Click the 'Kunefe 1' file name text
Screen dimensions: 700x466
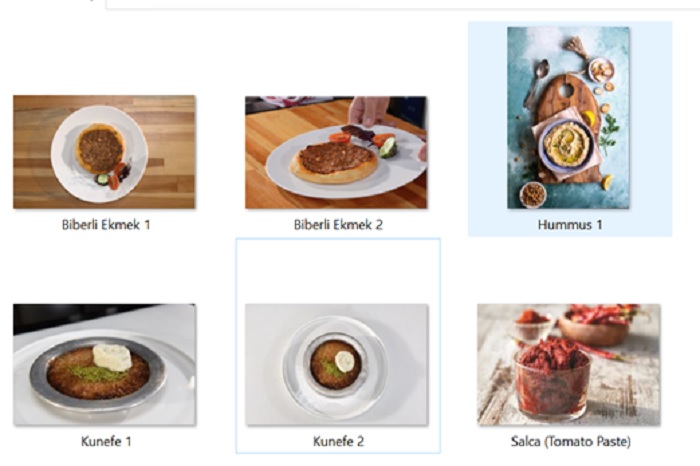tap(106, 441)
